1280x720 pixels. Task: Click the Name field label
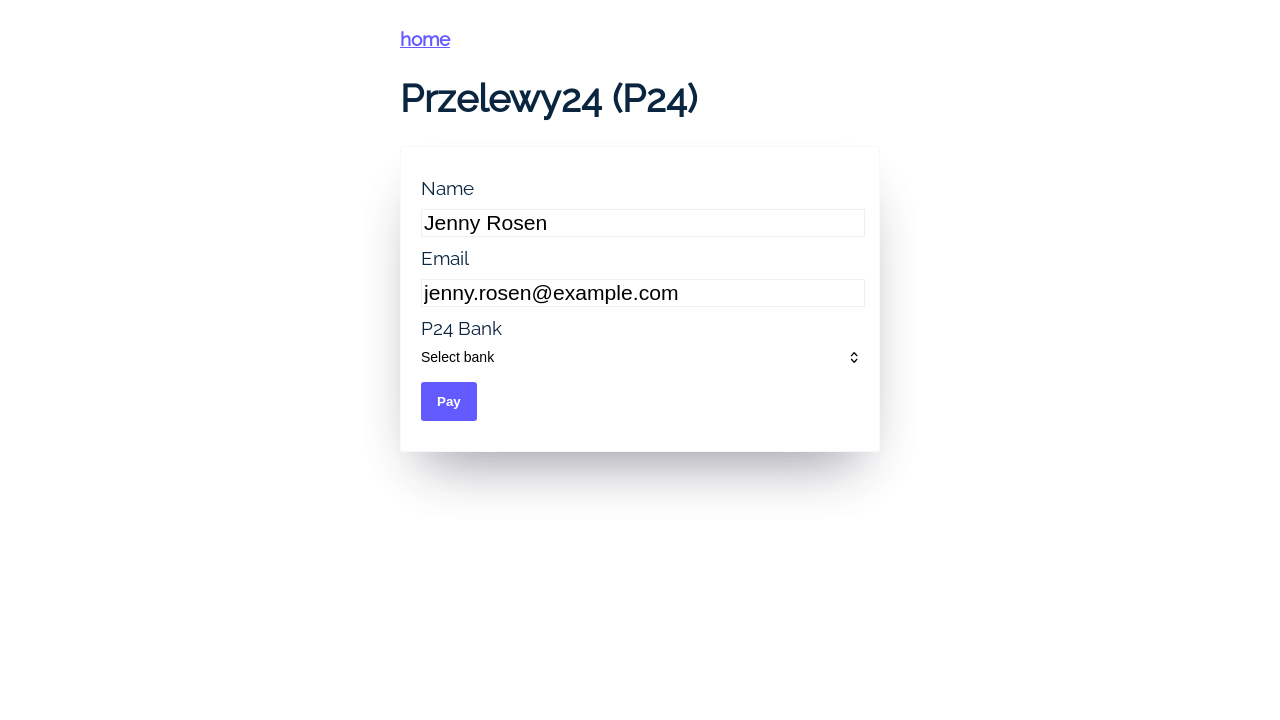(447, 189)
